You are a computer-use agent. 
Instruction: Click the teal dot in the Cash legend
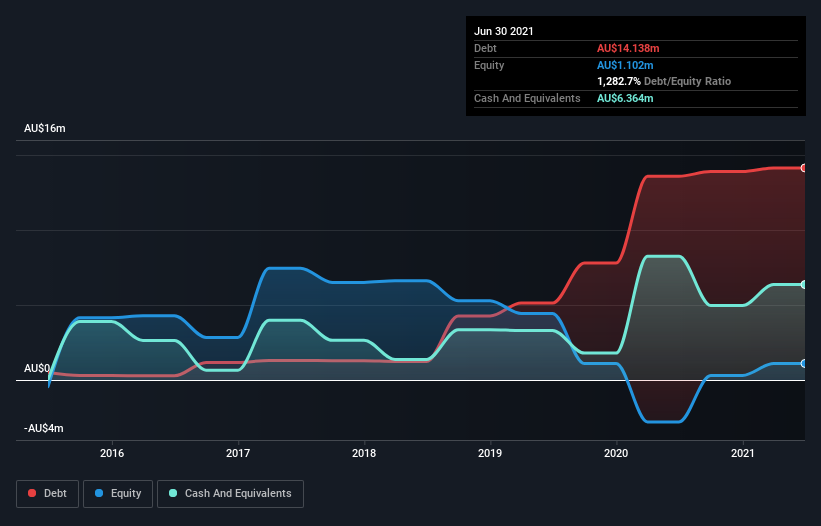[x=173, y=493]
